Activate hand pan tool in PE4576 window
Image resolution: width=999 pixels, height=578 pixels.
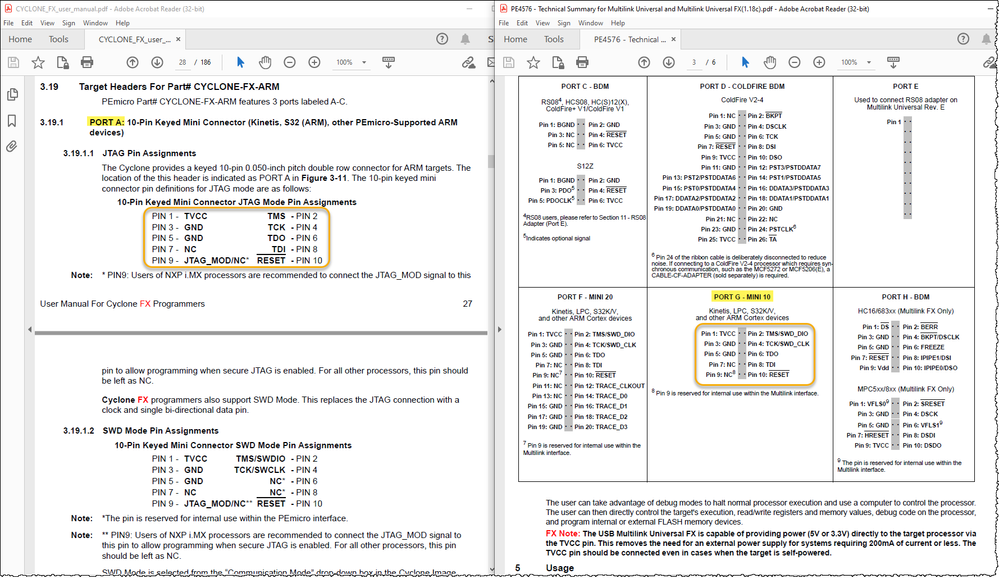pyautogui.click(x=770, y=62)
